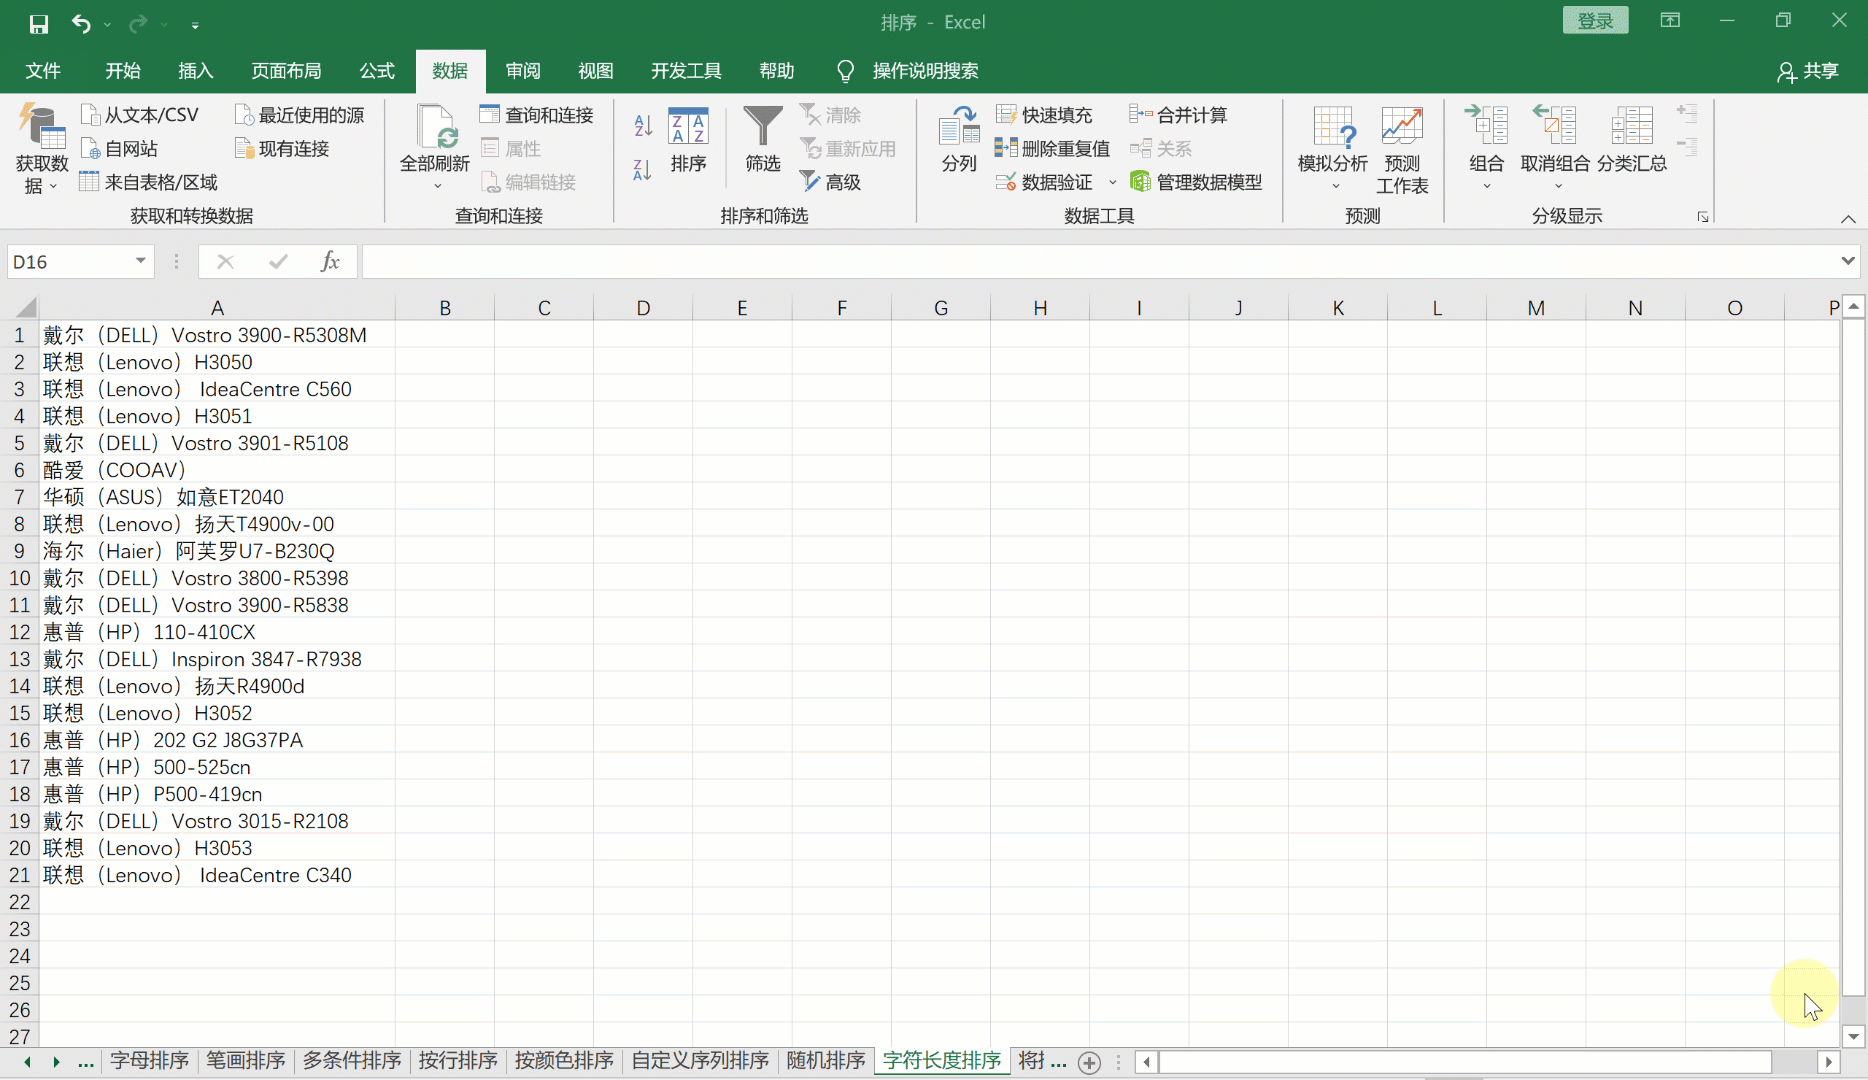The image size is (1868, 1080).
Task: Toggle the Filter (筛选) funnel
Action: (763, 140)
